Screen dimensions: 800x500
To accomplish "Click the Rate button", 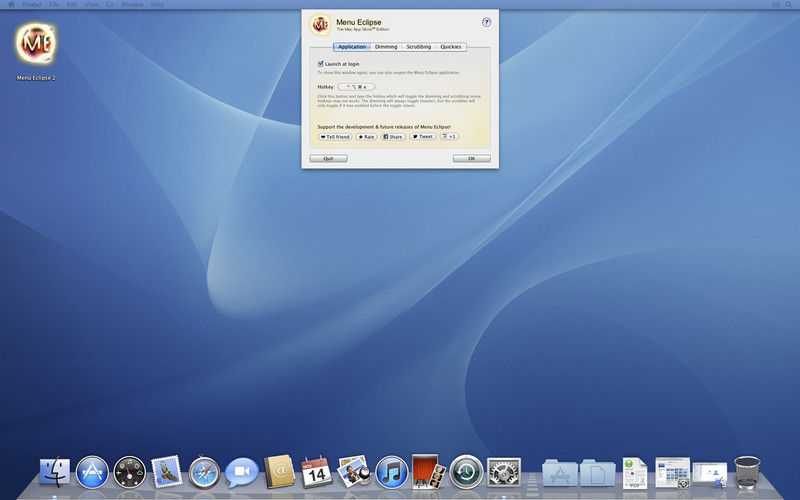I will click(x=366, y=137).
